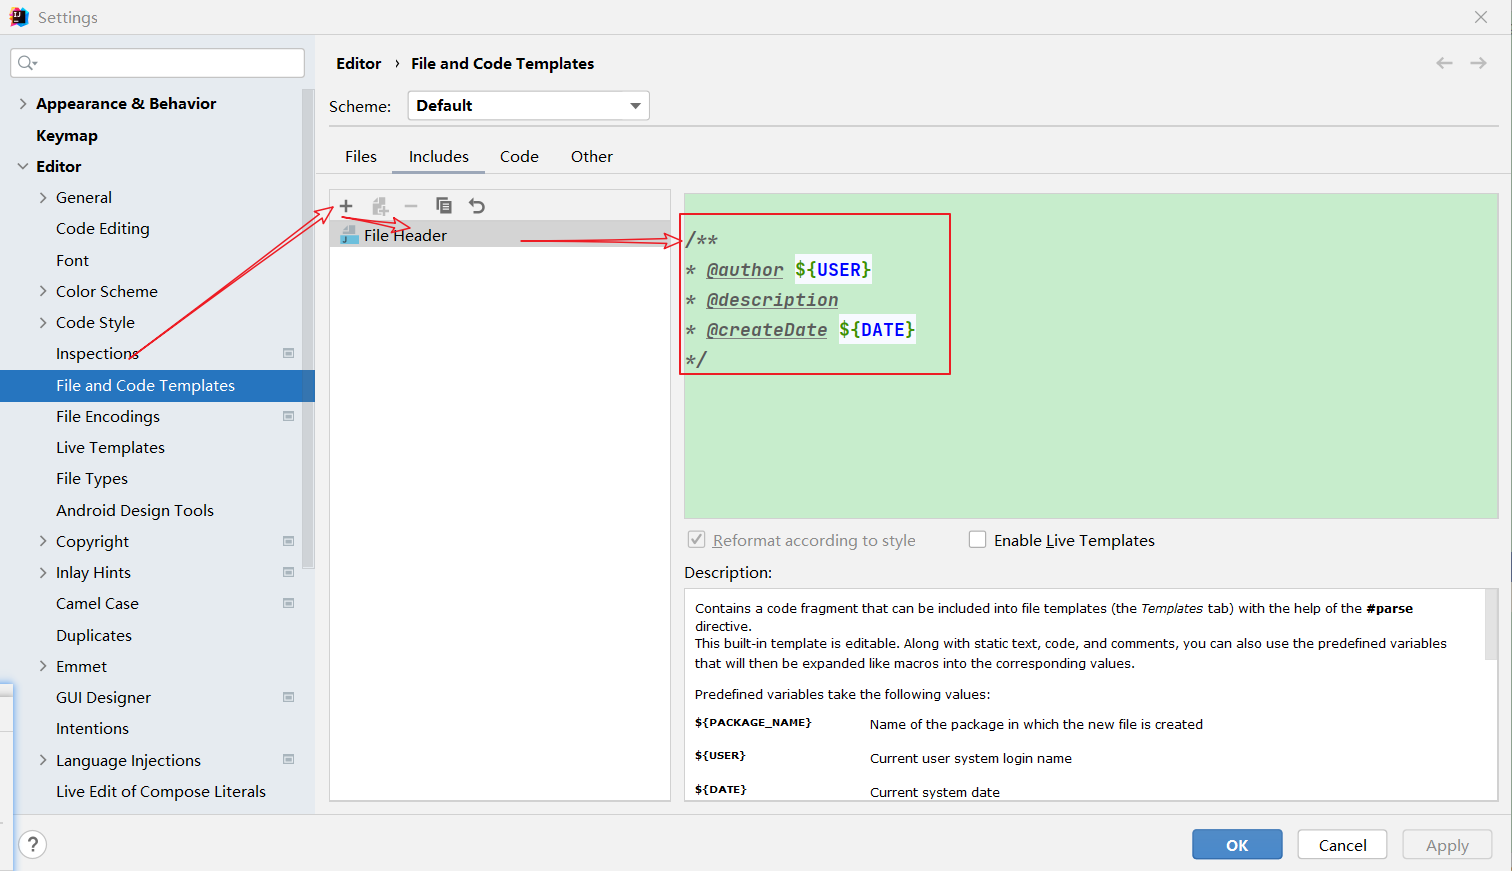Open the Help question mark button

click(32, 844)
